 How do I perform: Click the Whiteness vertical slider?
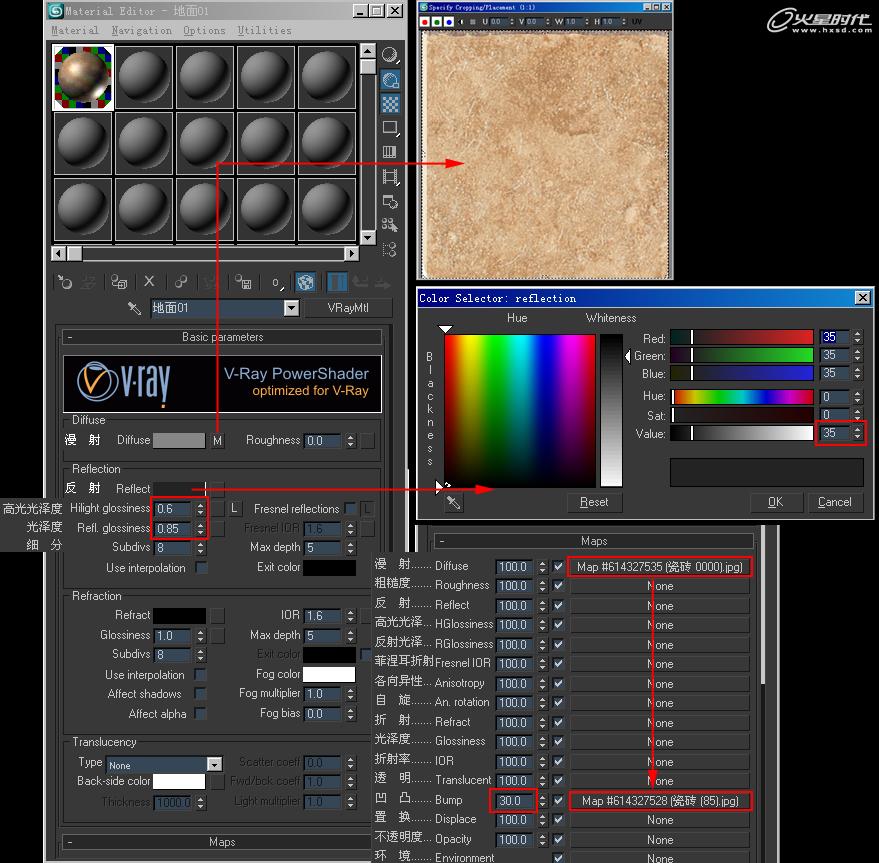[611, 410]
